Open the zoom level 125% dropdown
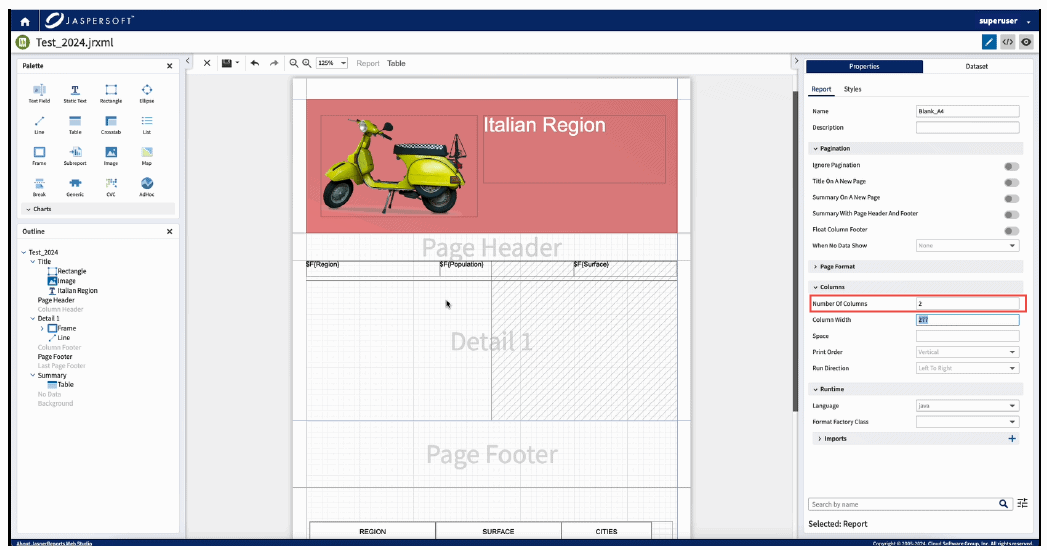Image resolution: width=1047 pixels, height=550 pixels. [x=332, y=63]
